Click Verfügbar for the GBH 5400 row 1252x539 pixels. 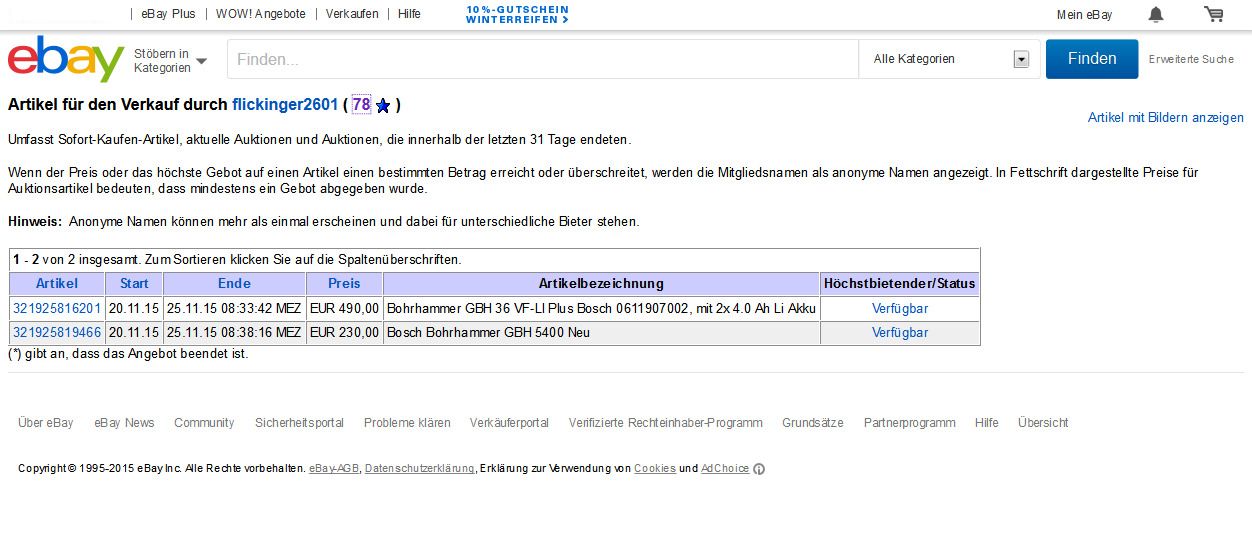[900, 332]
